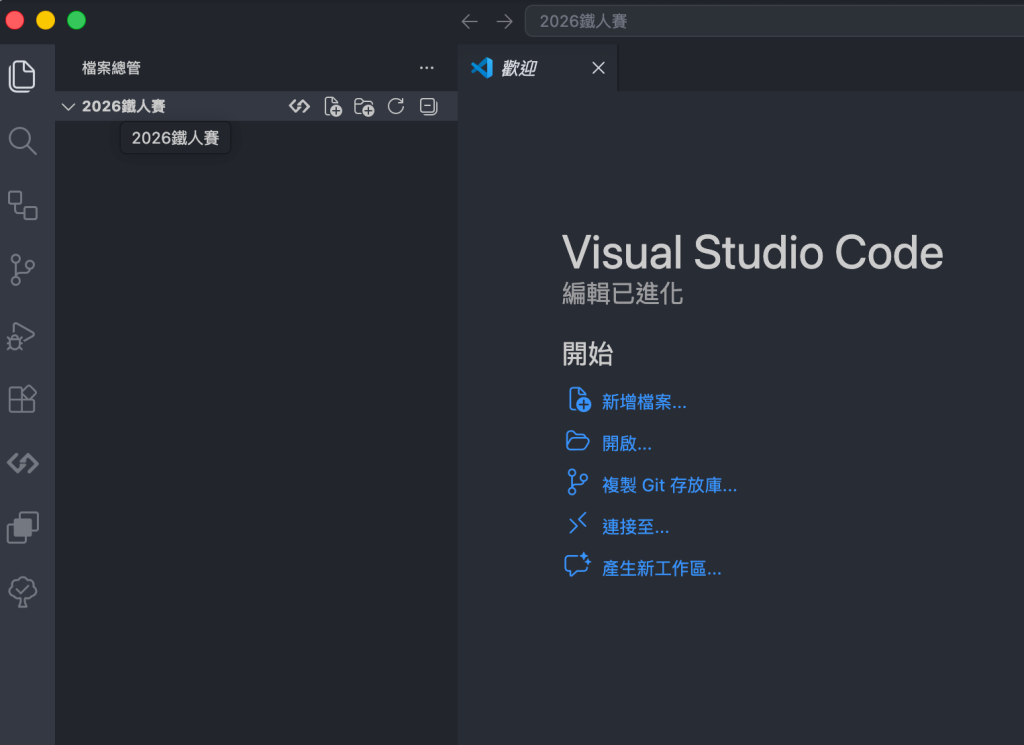Click the code arrows icon in folder header
This screenshot has height=745, width=1024.
point(299,106)
